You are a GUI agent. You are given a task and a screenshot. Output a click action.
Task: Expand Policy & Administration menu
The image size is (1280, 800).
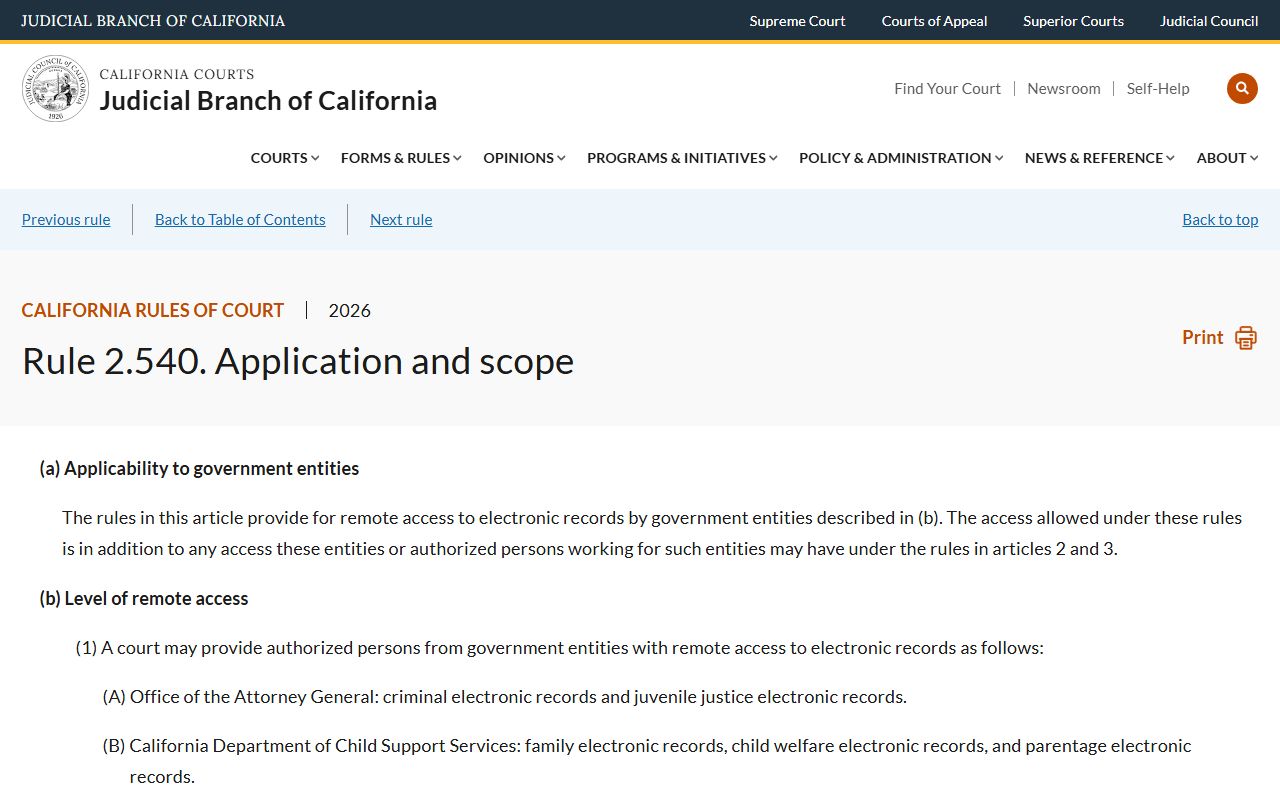coord(901,158)
